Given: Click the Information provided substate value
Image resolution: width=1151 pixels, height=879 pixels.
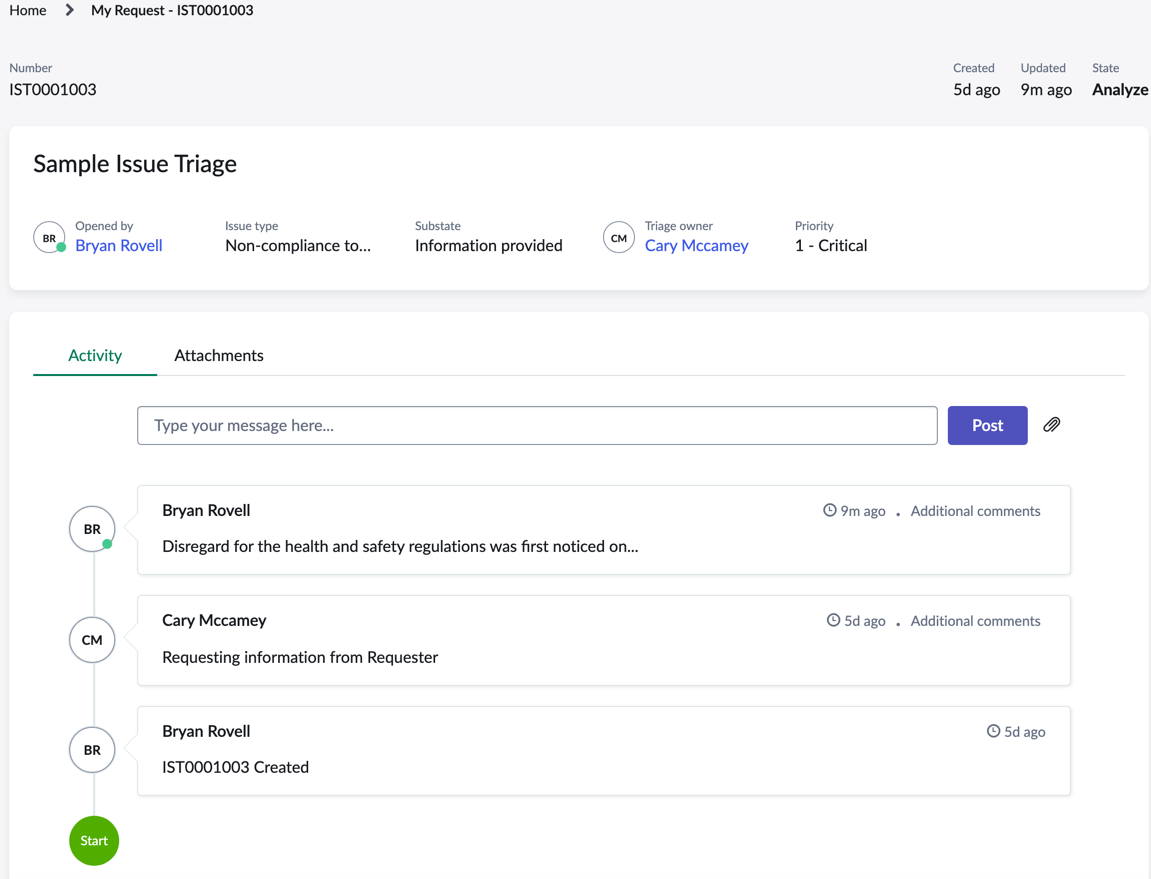Looking at the screenshot, I should [489, 245].
